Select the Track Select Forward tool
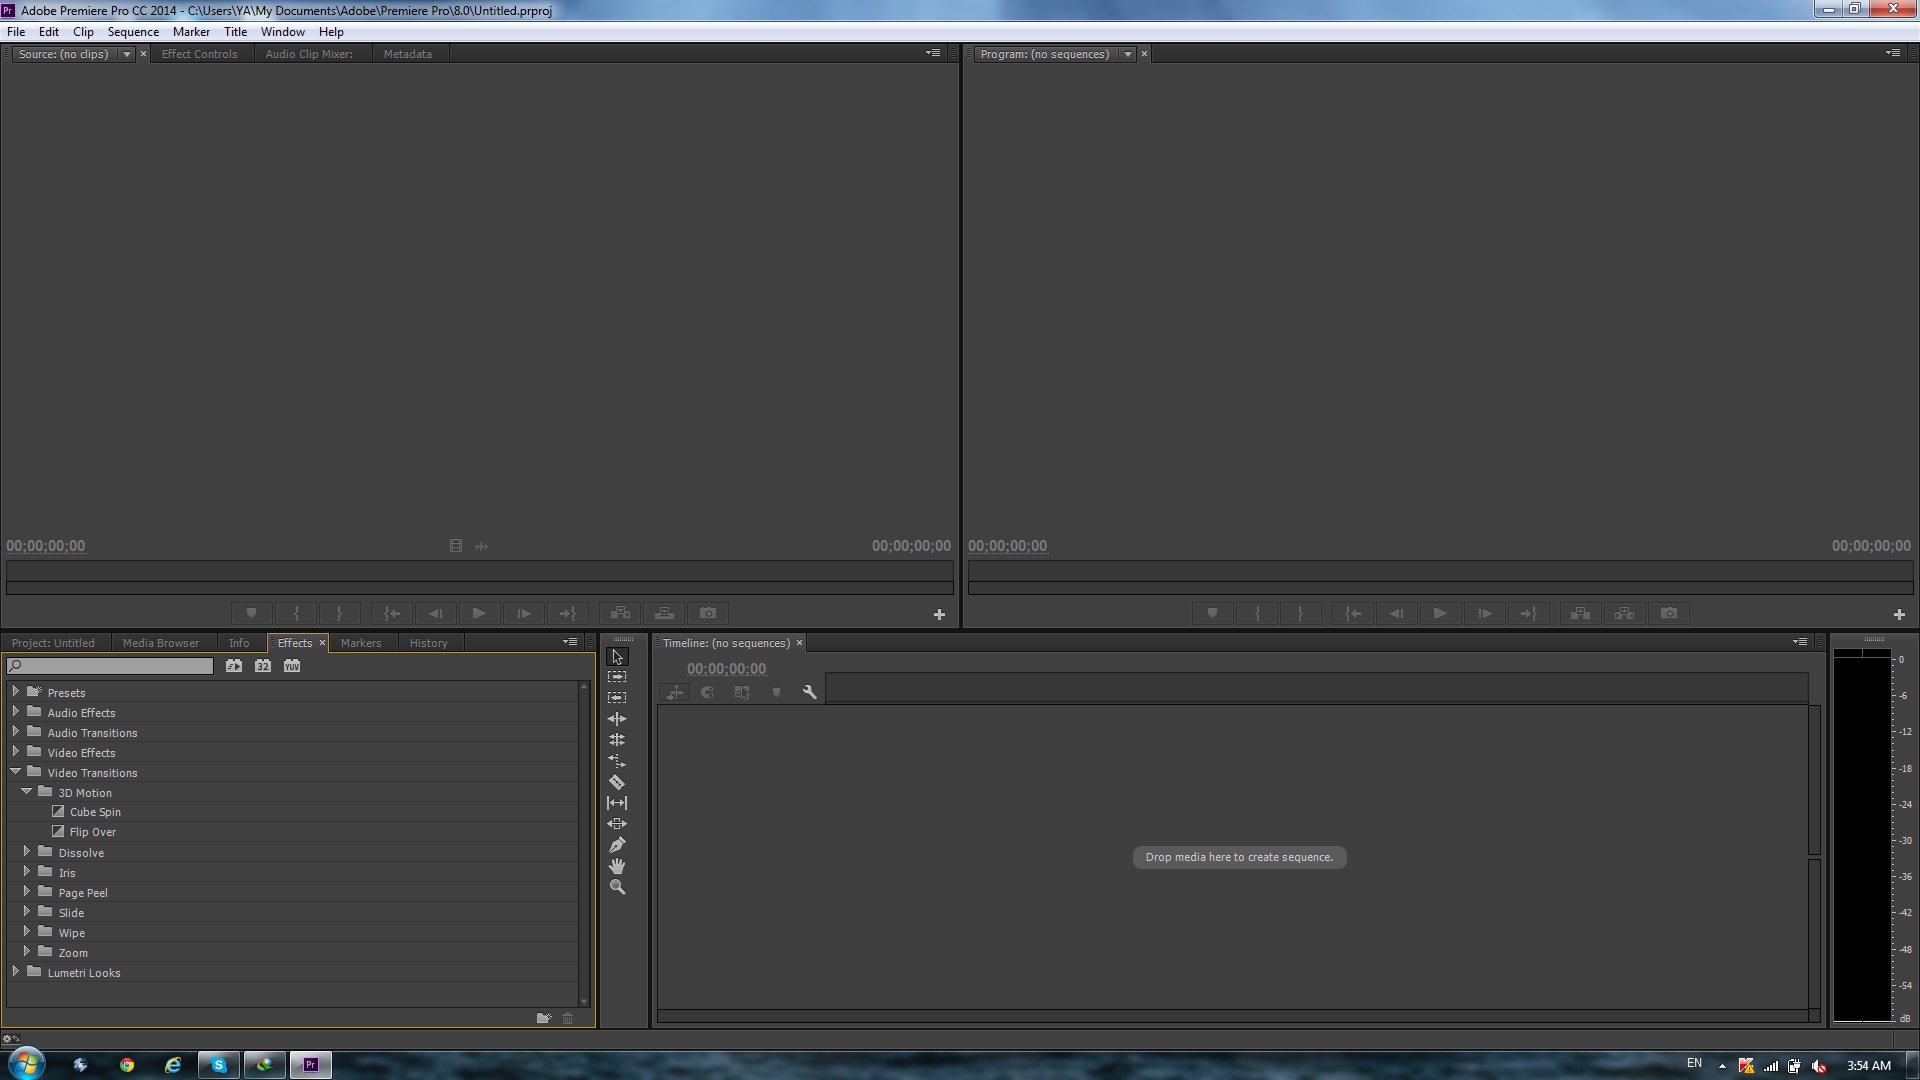The image size is (1920, 1080). [617, 677]
